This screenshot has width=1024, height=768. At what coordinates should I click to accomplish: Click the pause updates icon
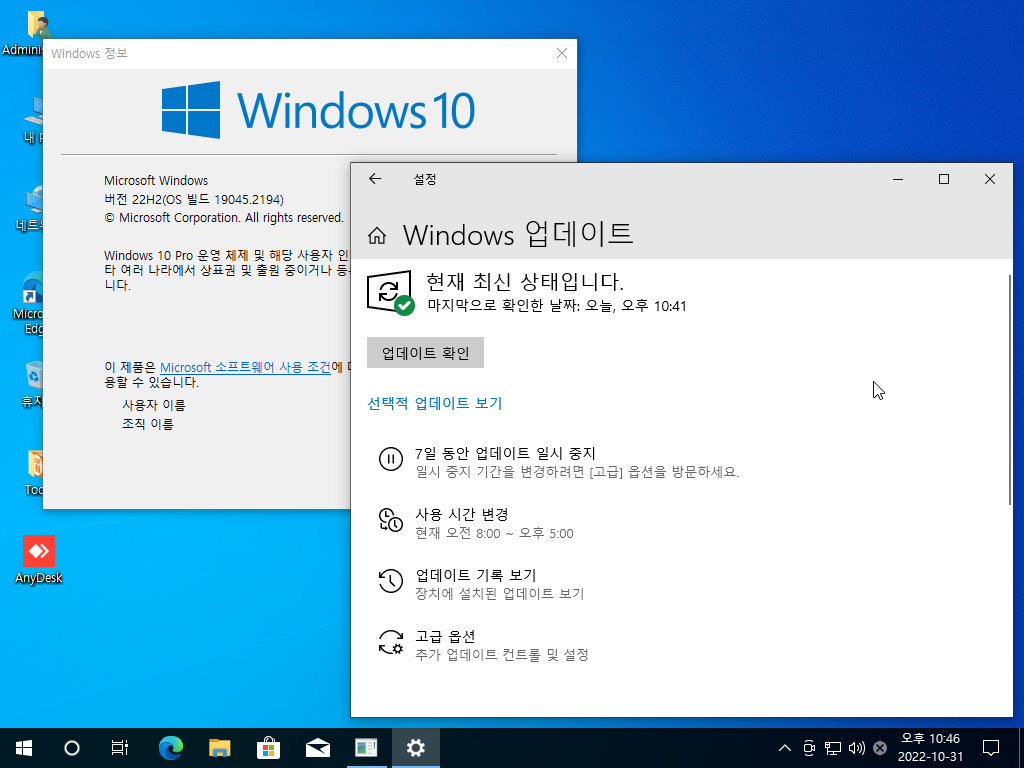click(391, 458)
